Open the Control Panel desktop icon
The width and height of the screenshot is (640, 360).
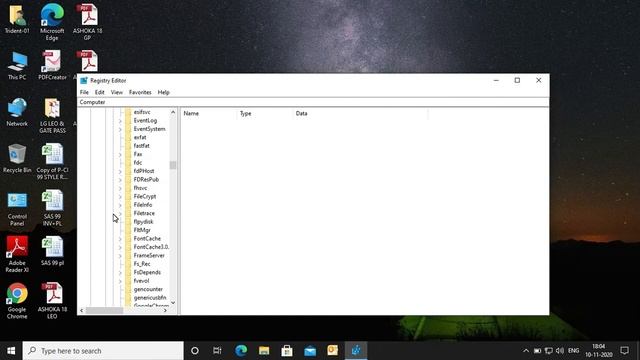(x=17, y=209)
